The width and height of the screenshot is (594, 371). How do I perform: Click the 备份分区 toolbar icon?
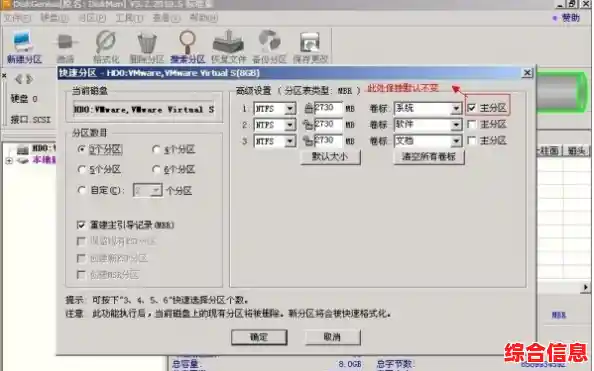point(269,47)
